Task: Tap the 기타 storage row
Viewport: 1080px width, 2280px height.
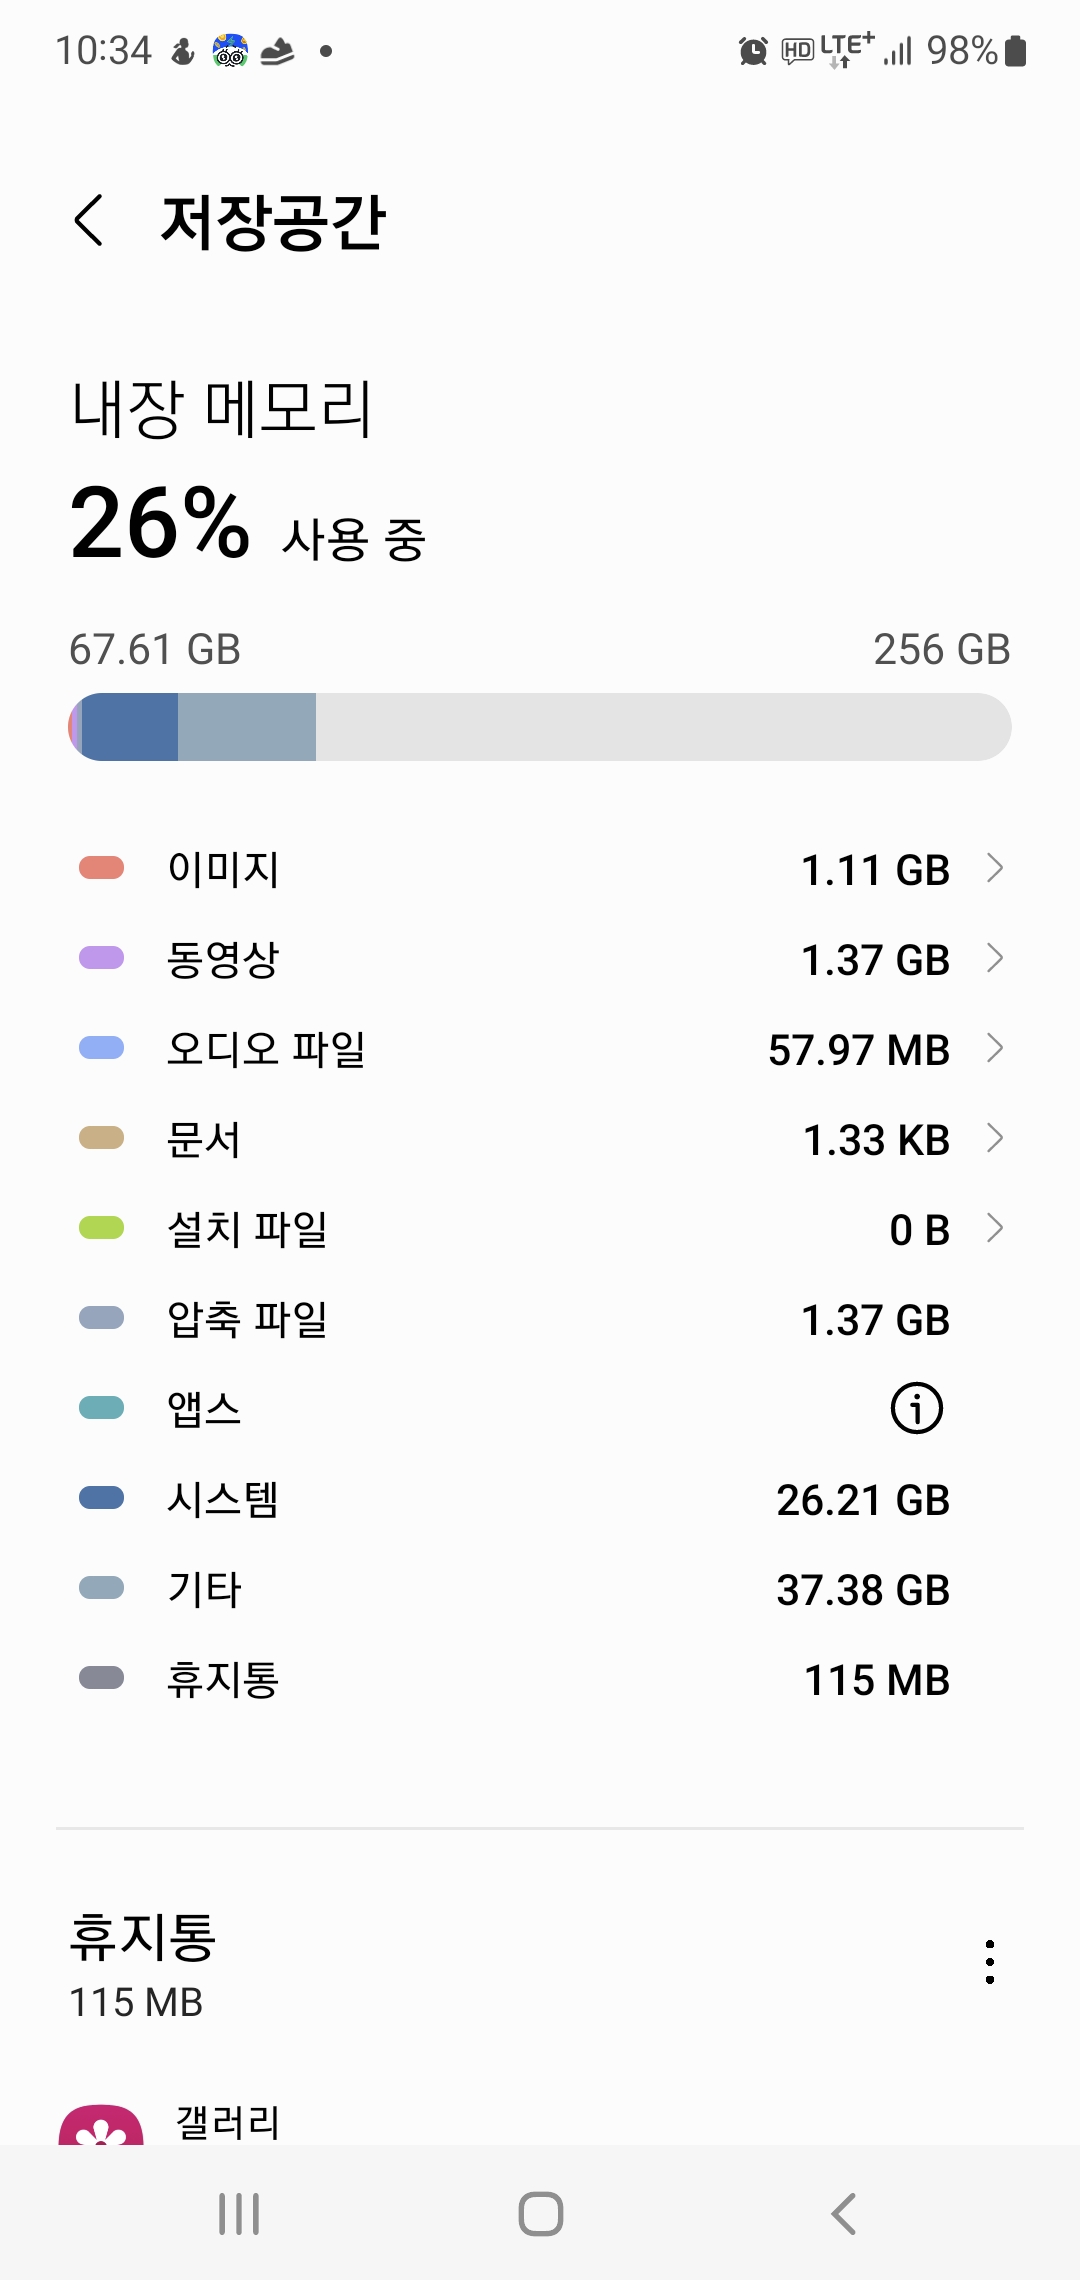Action: (x=540, y=1589)
